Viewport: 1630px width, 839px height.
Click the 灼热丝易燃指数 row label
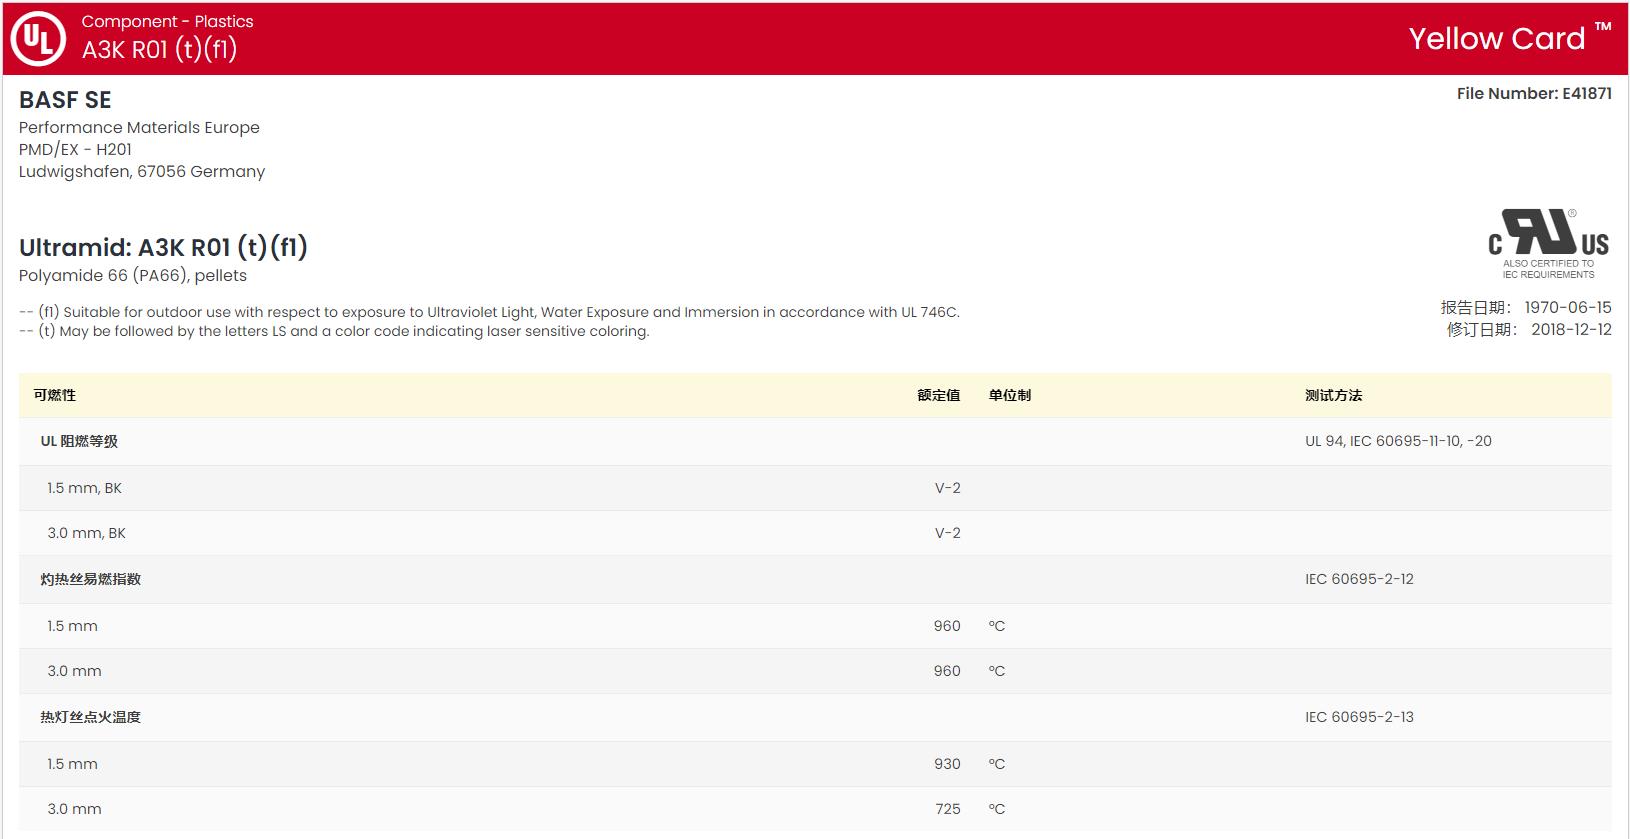(90, 579)
